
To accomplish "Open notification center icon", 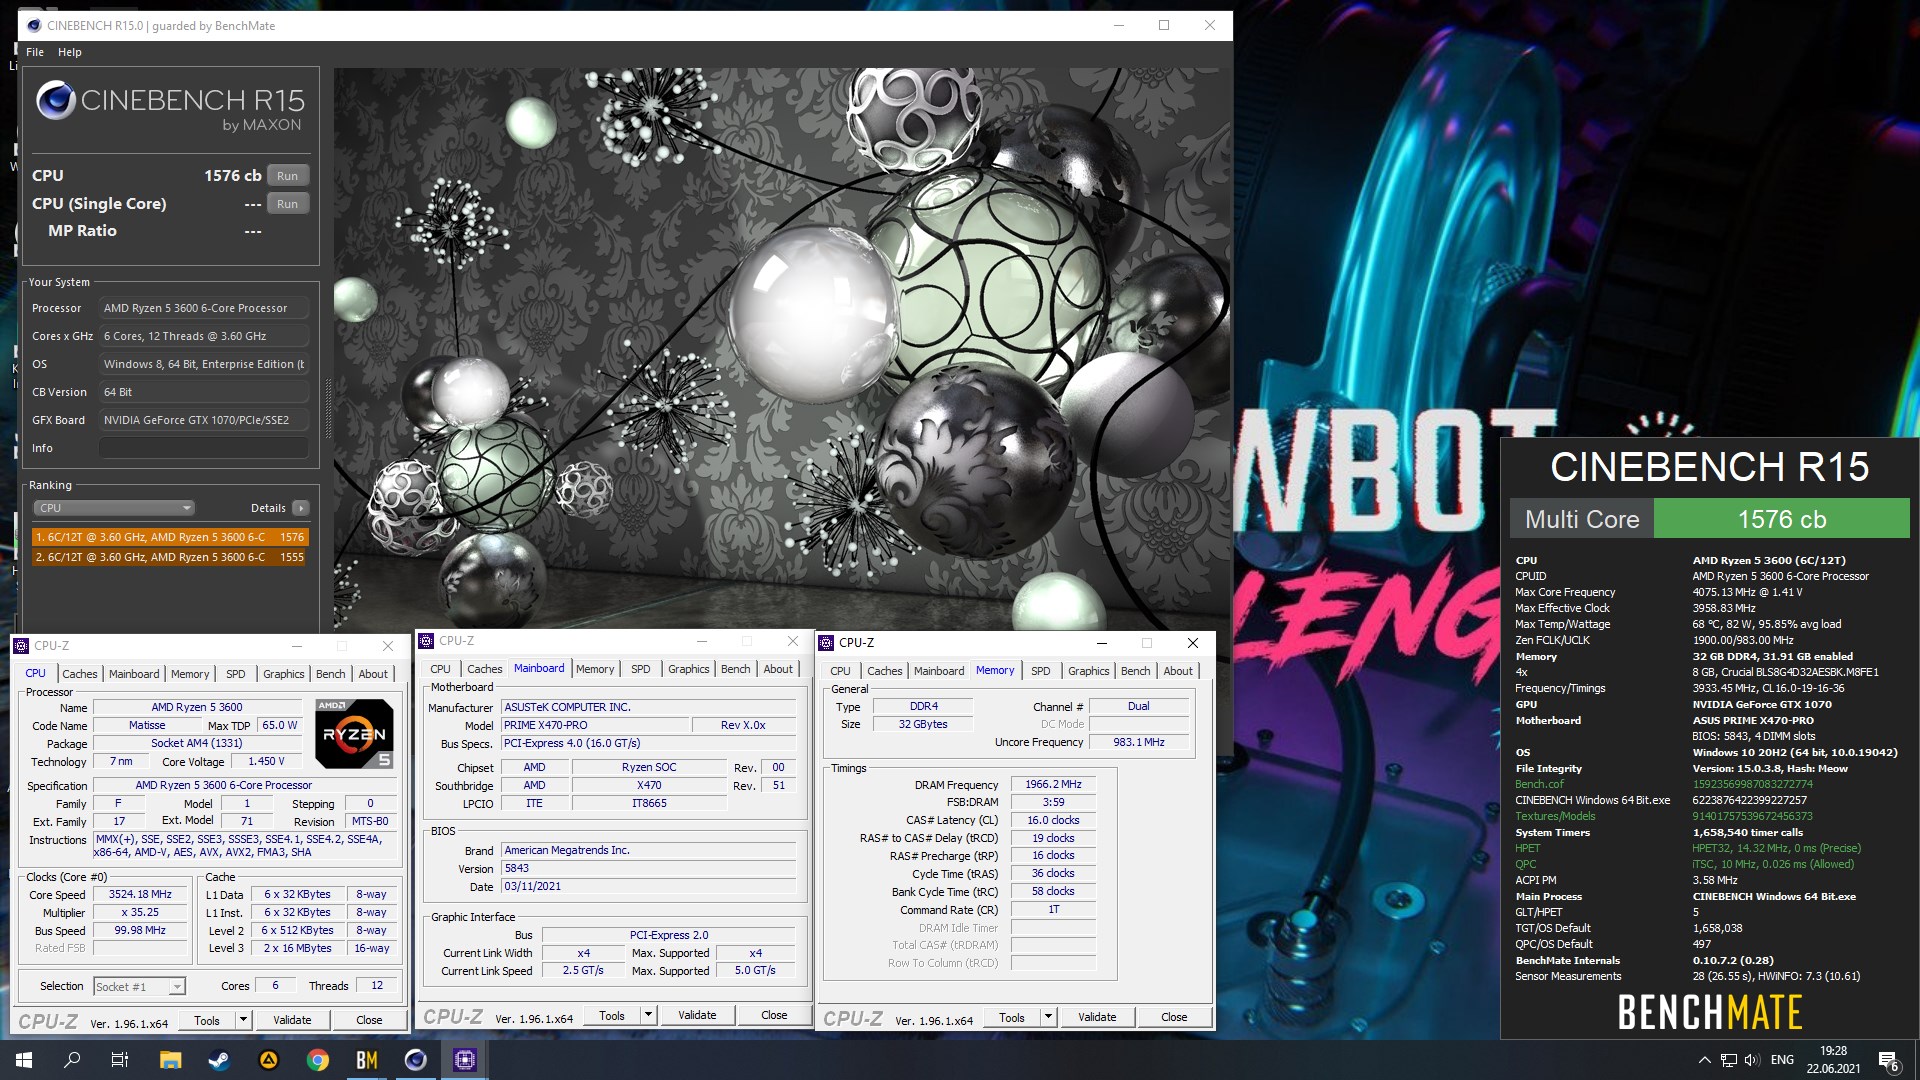I will coord(1888,1060).
